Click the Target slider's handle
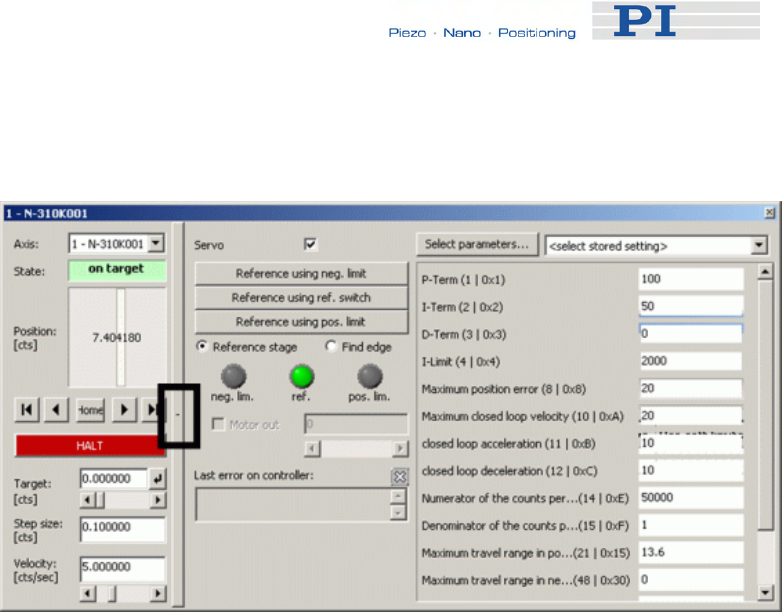 tap(100, 499)
